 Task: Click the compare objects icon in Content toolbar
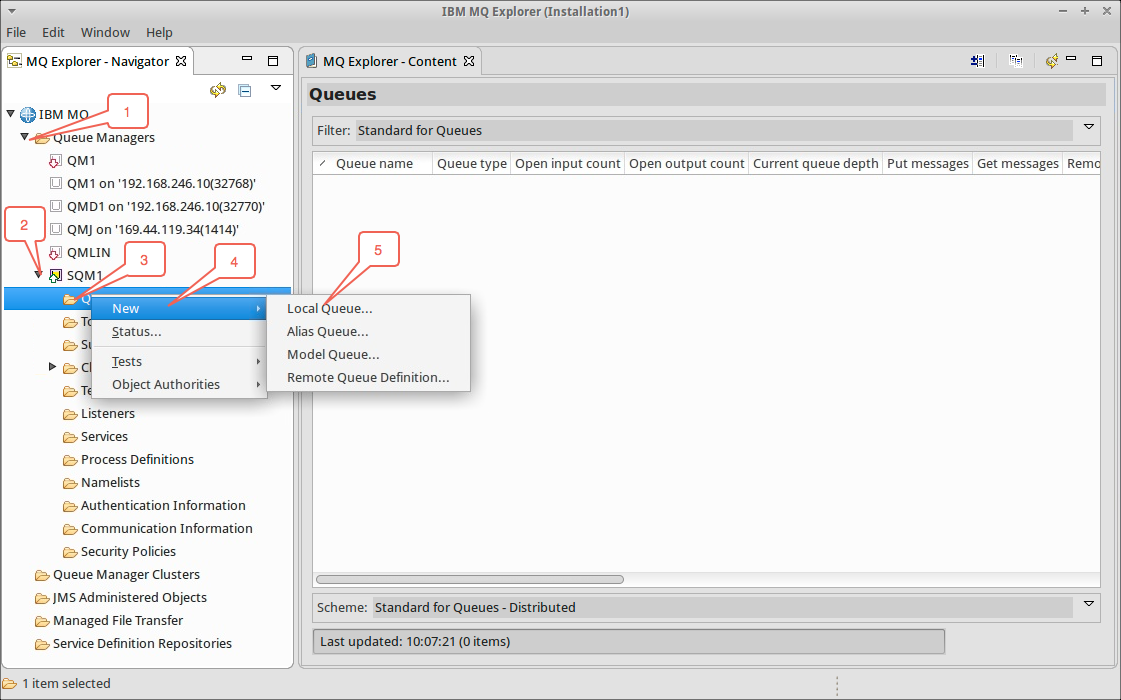click(x=1016, y=61)
